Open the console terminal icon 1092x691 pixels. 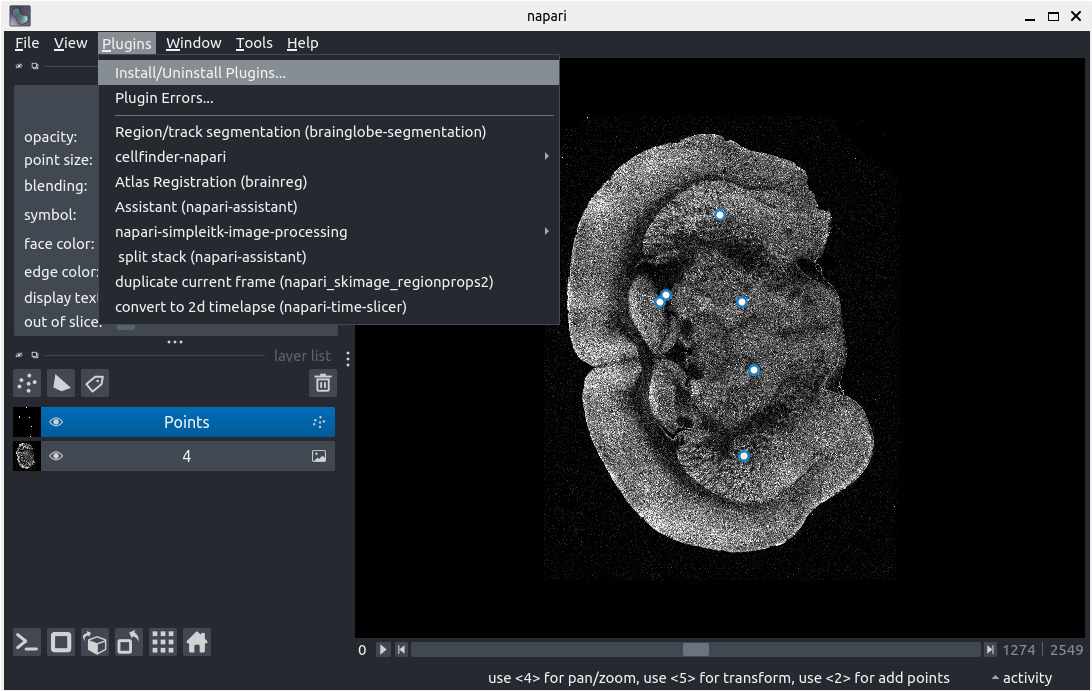tap(27, 642)
